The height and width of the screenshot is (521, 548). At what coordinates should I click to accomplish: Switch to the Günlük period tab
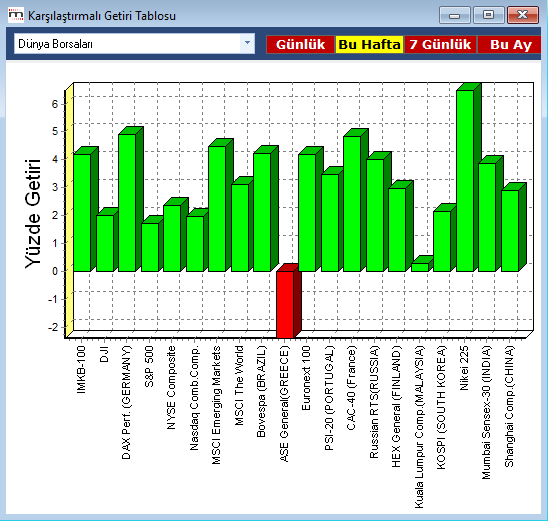click(300, 44)
